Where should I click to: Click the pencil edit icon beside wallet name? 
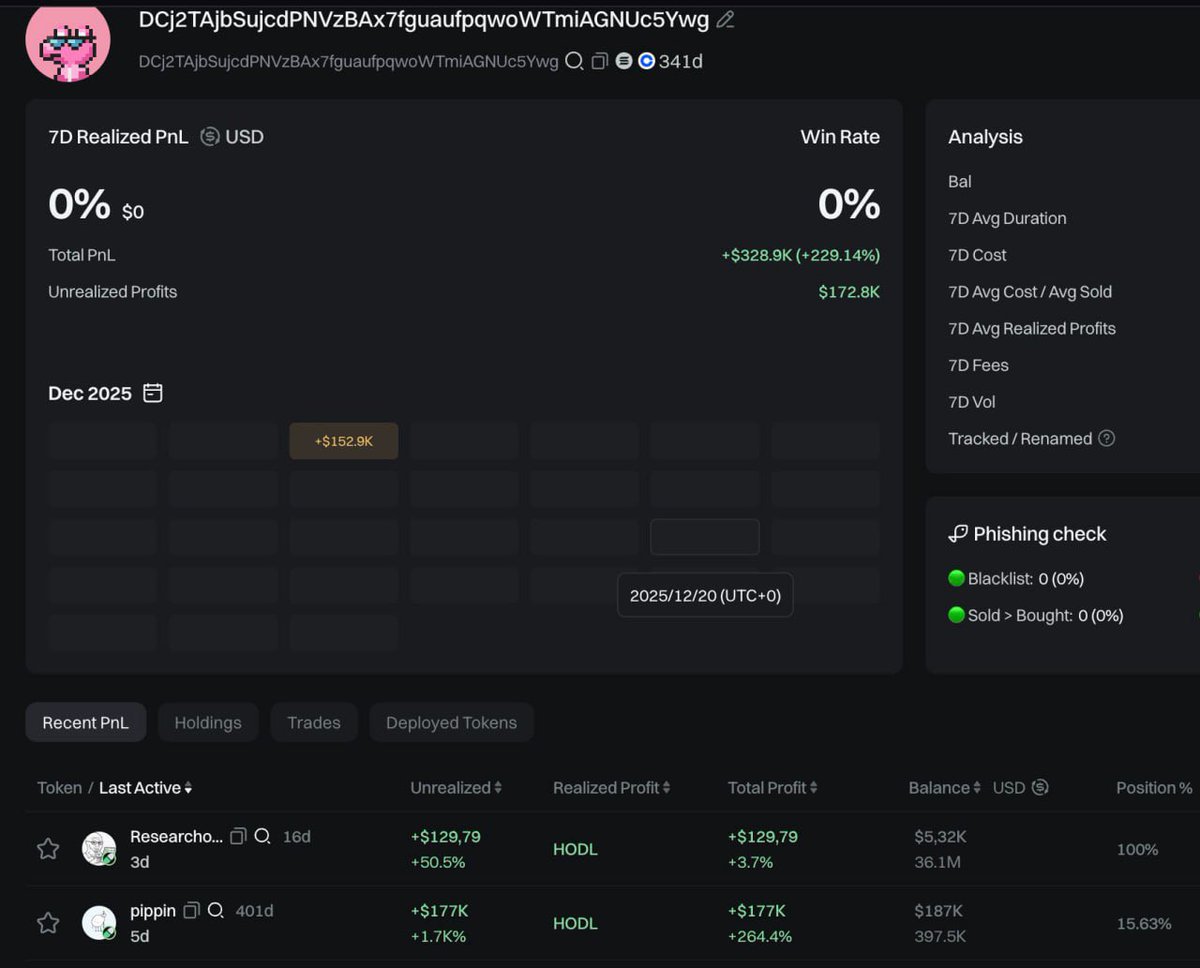pyautogui.click(x=725, y=19)
